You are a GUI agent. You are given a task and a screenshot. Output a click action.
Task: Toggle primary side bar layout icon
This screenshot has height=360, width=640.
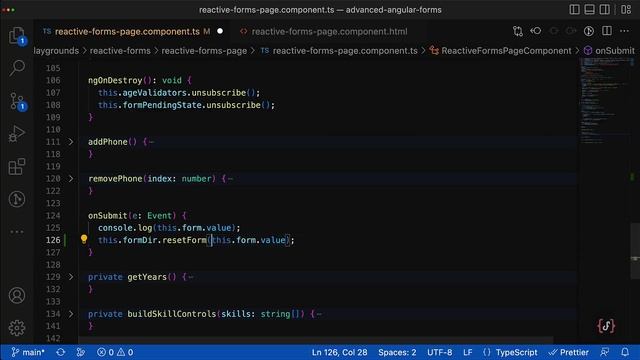[x=574, y=9]
